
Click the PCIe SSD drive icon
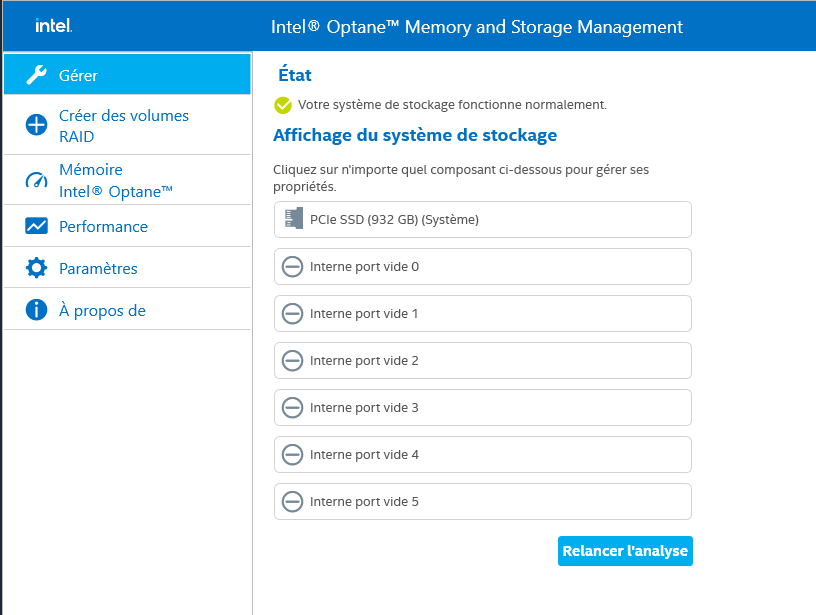coord(294,219)
